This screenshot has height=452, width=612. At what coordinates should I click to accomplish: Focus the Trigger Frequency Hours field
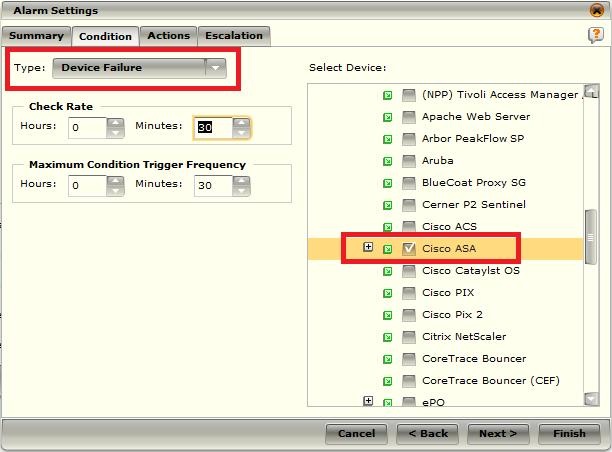tap(87, 186)
